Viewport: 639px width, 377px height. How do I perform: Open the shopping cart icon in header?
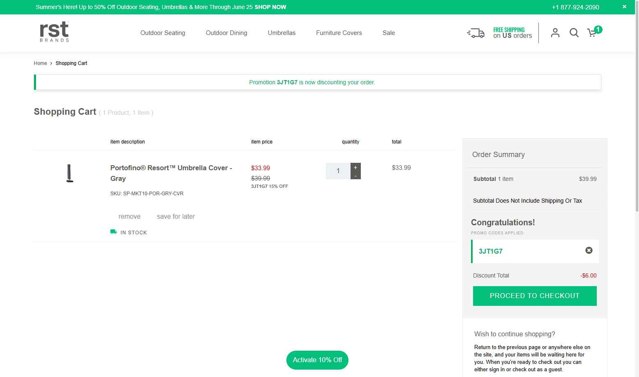tap(594, 32)
